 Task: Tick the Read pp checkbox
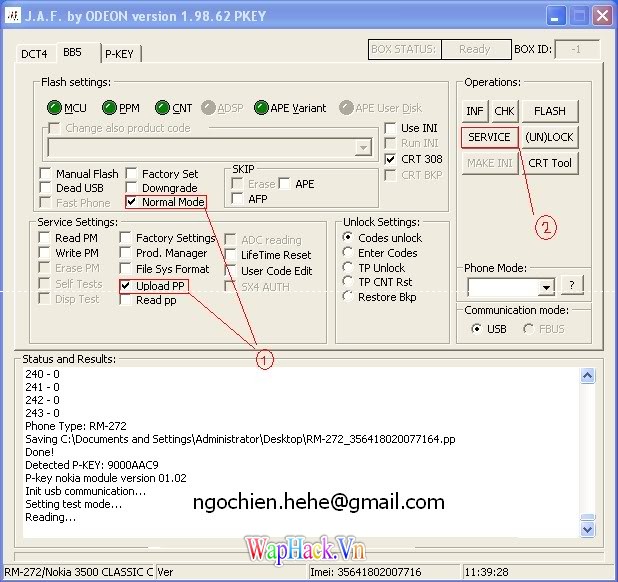pos(125,300)
